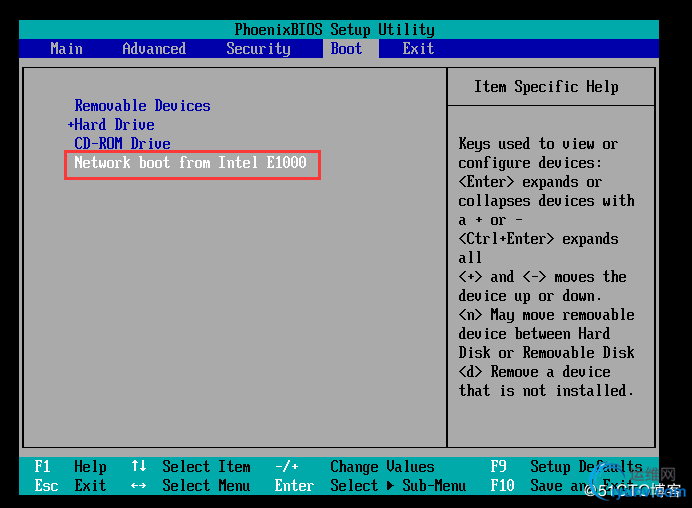
Task: Click the left-right arrows Select Menu hint
Action: [191, 485]
